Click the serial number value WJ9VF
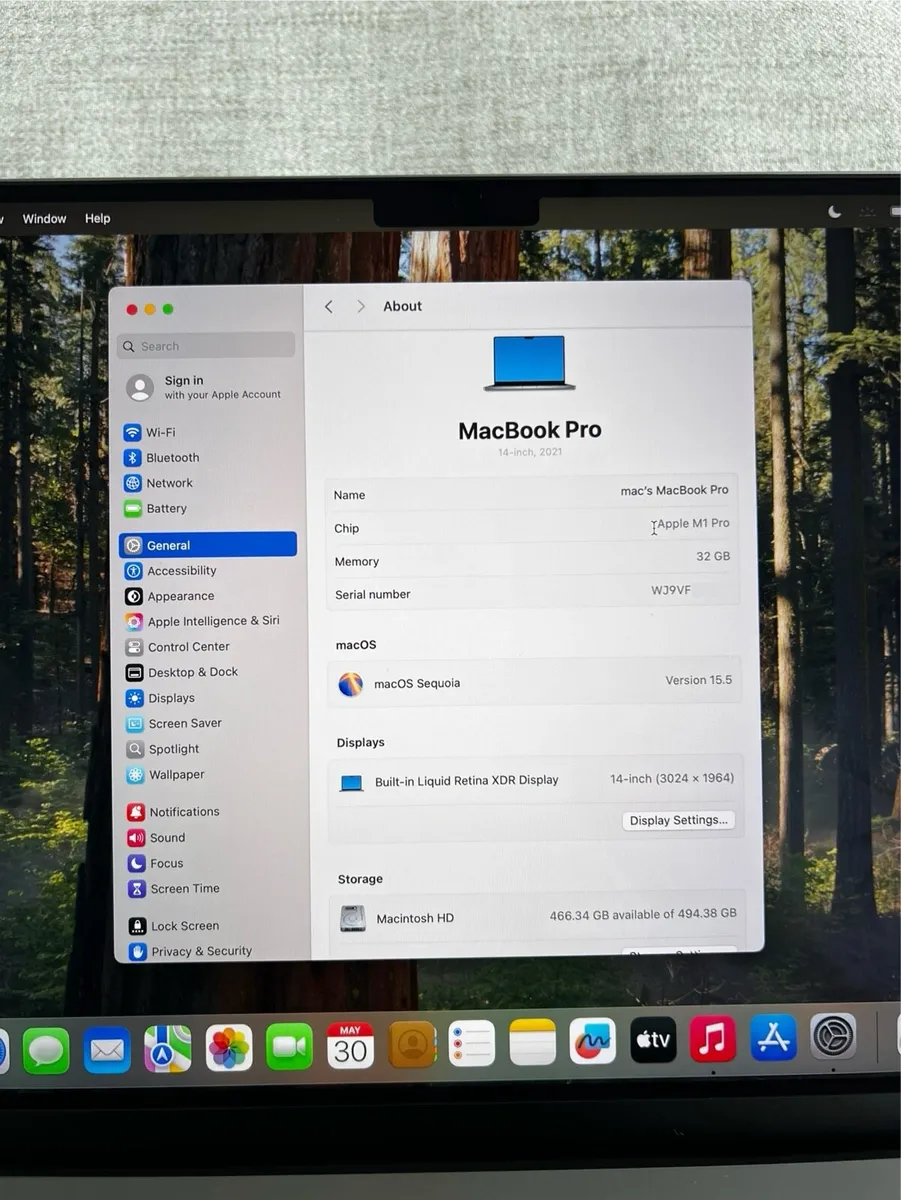901x1200 pixels. point(671,590)
